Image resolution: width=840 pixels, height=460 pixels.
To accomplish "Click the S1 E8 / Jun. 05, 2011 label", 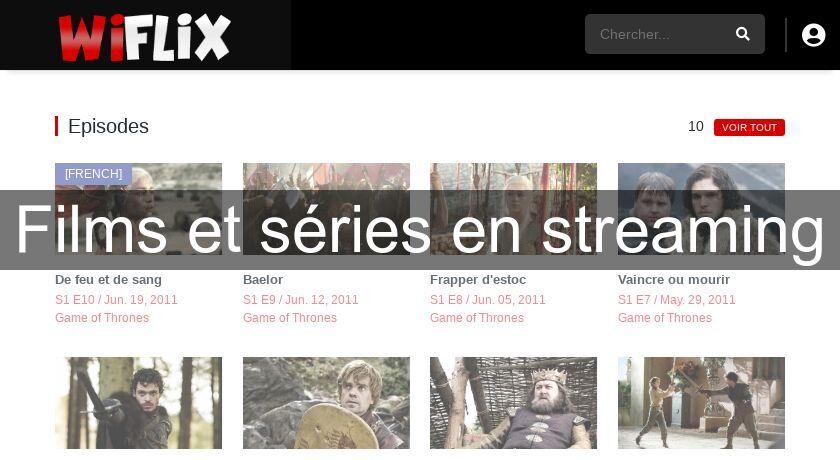I will pos(488,299).
